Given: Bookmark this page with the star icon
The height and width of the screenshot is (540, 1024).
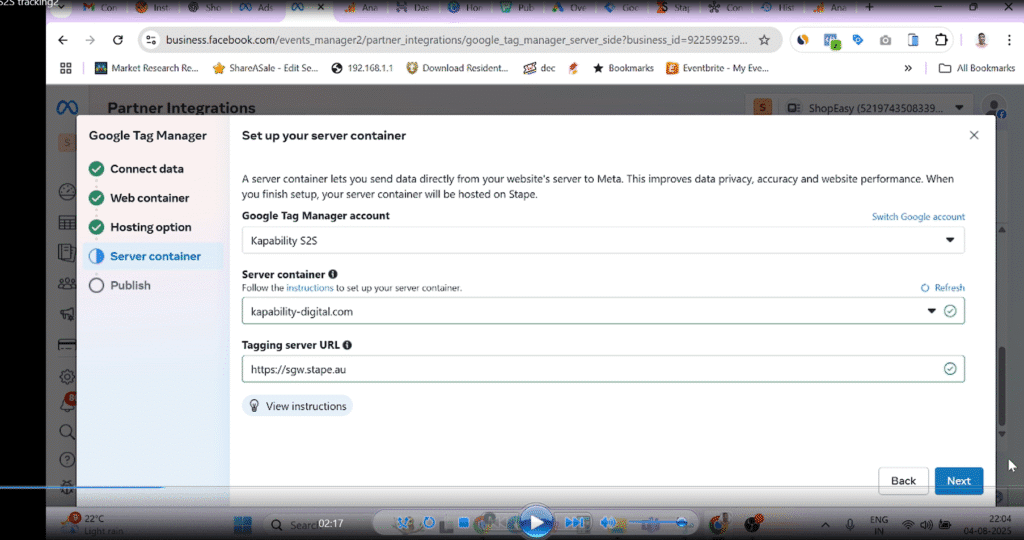Looking at the screenshot, I should pos(764,40).
